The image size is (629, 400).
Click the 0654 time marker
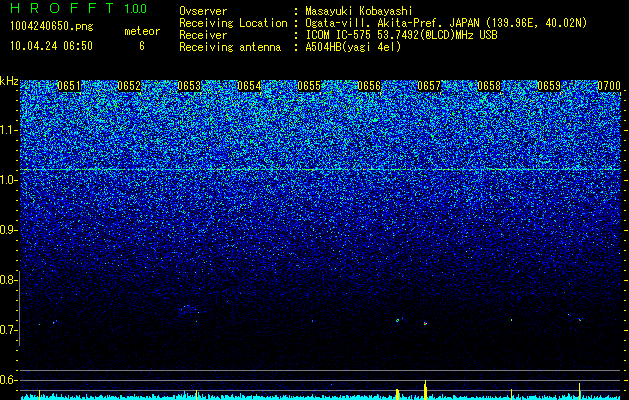click(x=249, y=86)
